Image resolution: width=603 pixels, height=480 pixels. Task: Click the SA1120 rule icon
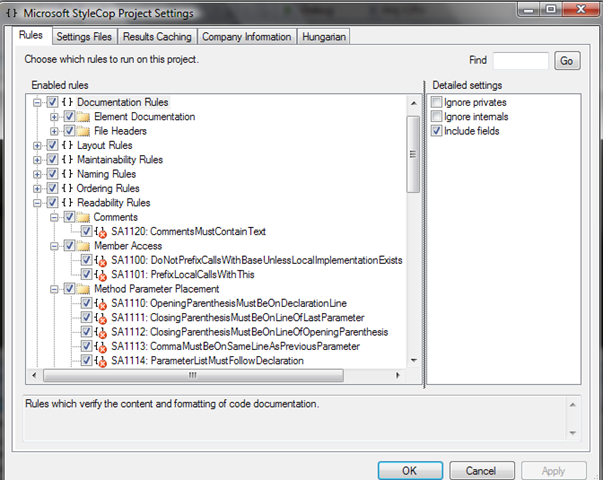101,232
